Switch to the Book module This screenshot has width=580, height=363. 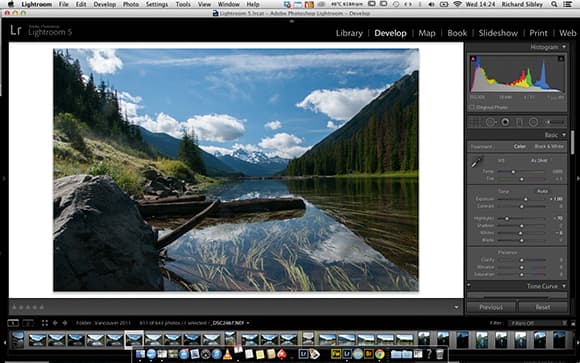click(x=457, y=33)
